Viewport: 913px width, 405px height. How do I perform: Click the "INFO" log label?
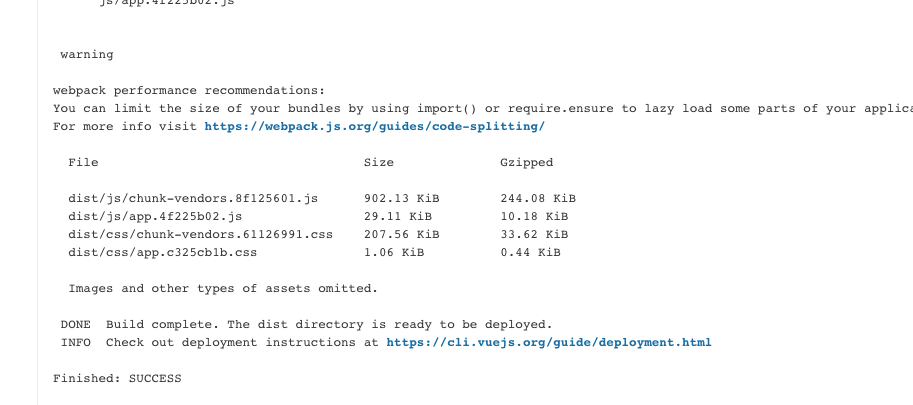coord(76,343)
